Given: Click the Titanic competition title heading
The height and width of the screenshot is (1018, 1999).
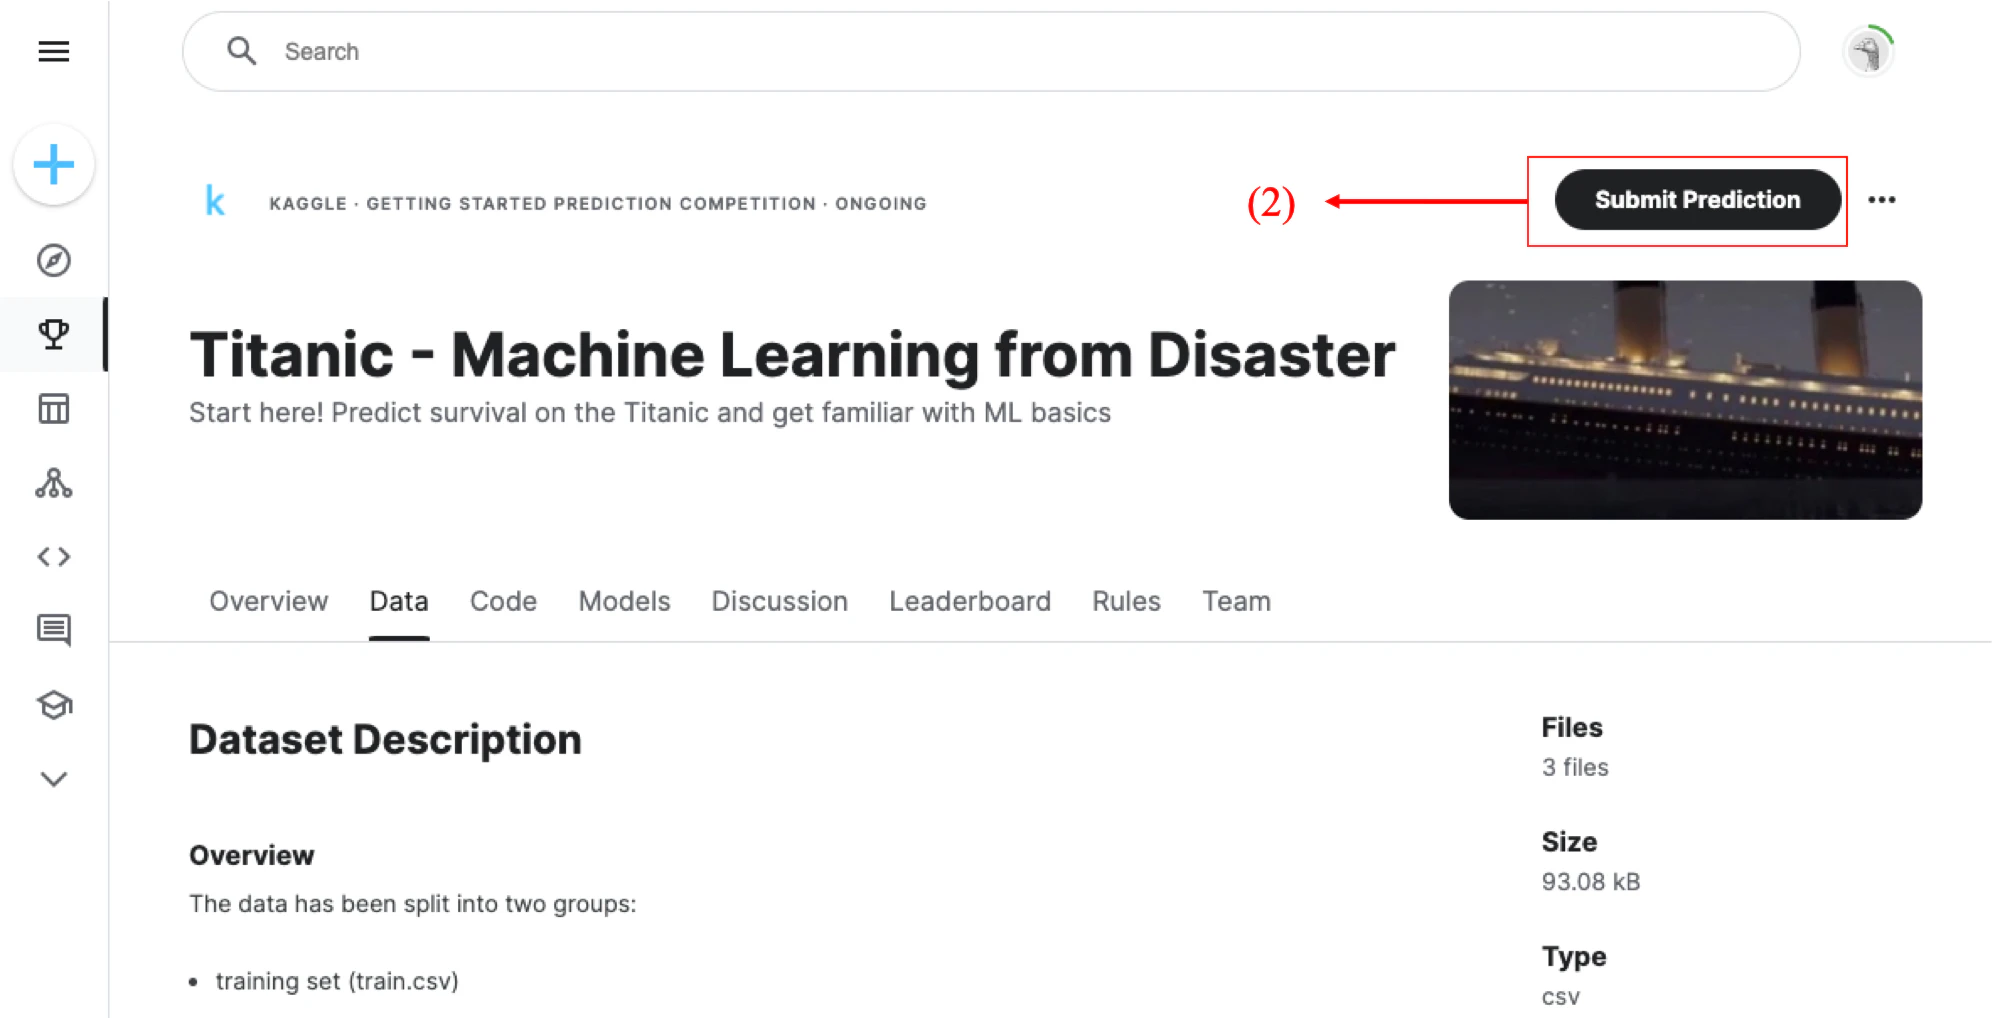Looking at the screenshot, I should [x=792, y=355].
